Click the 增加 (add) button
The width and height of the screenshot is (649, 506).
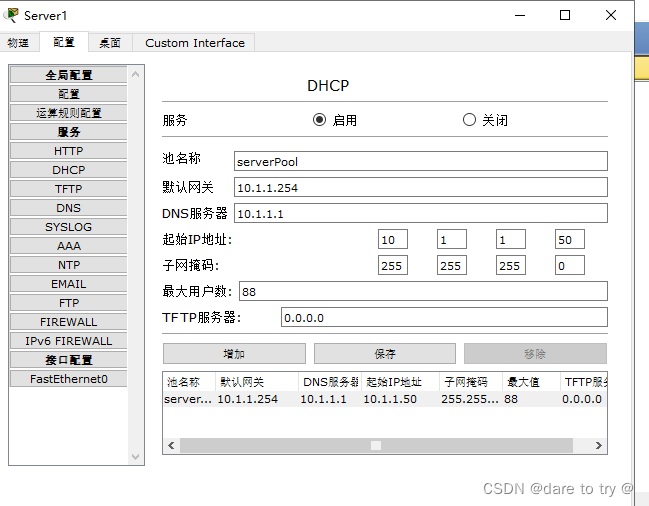pos(234,354)
